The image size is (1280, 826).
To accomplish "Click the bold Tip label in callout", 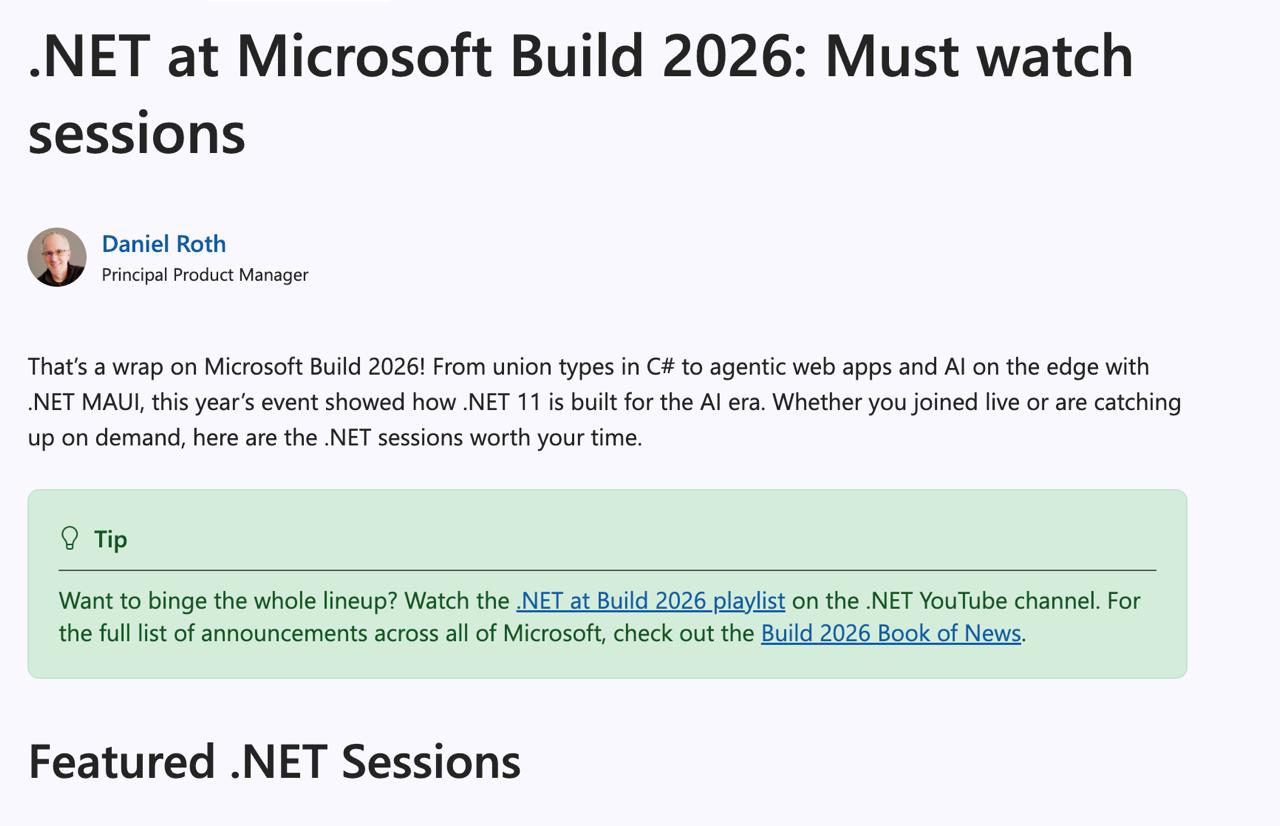I will pos(110,539).
